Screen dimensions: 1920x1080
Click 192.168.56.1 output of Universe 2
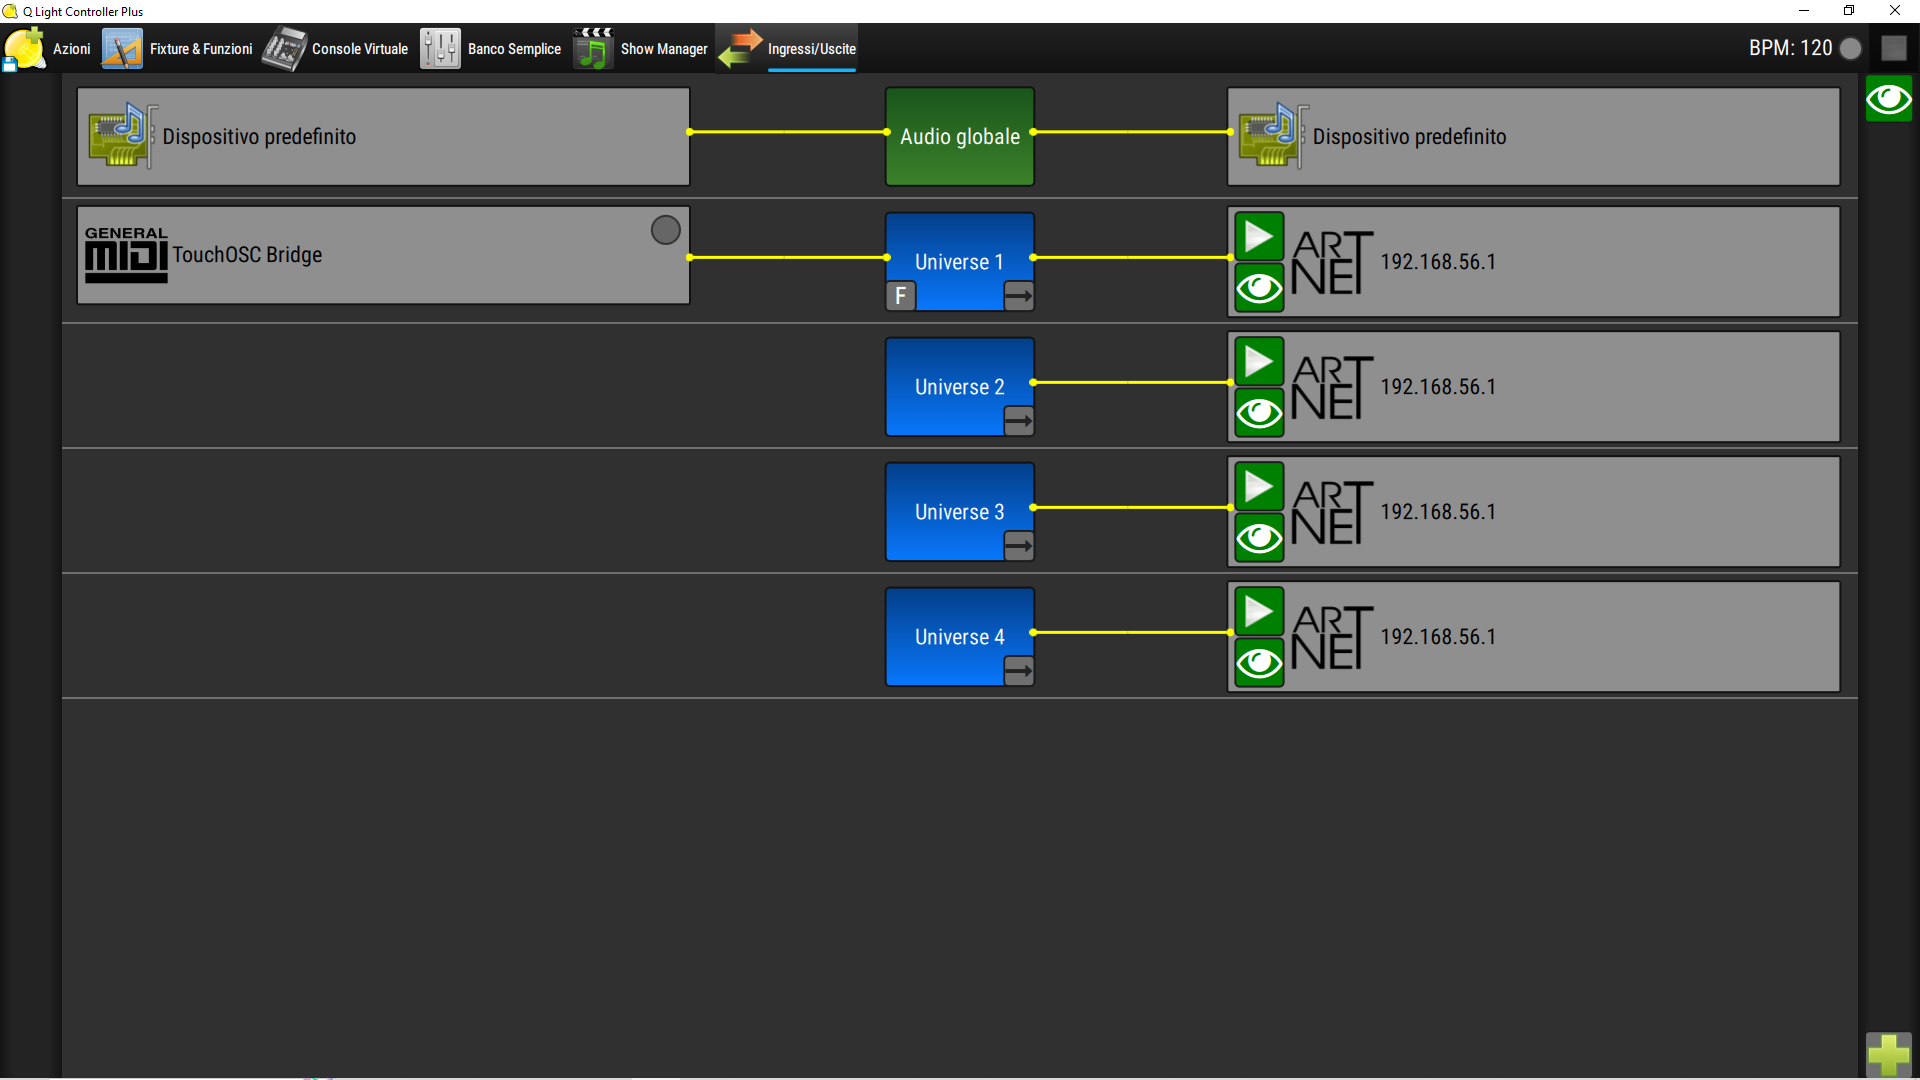click(x=1438, y=387)
